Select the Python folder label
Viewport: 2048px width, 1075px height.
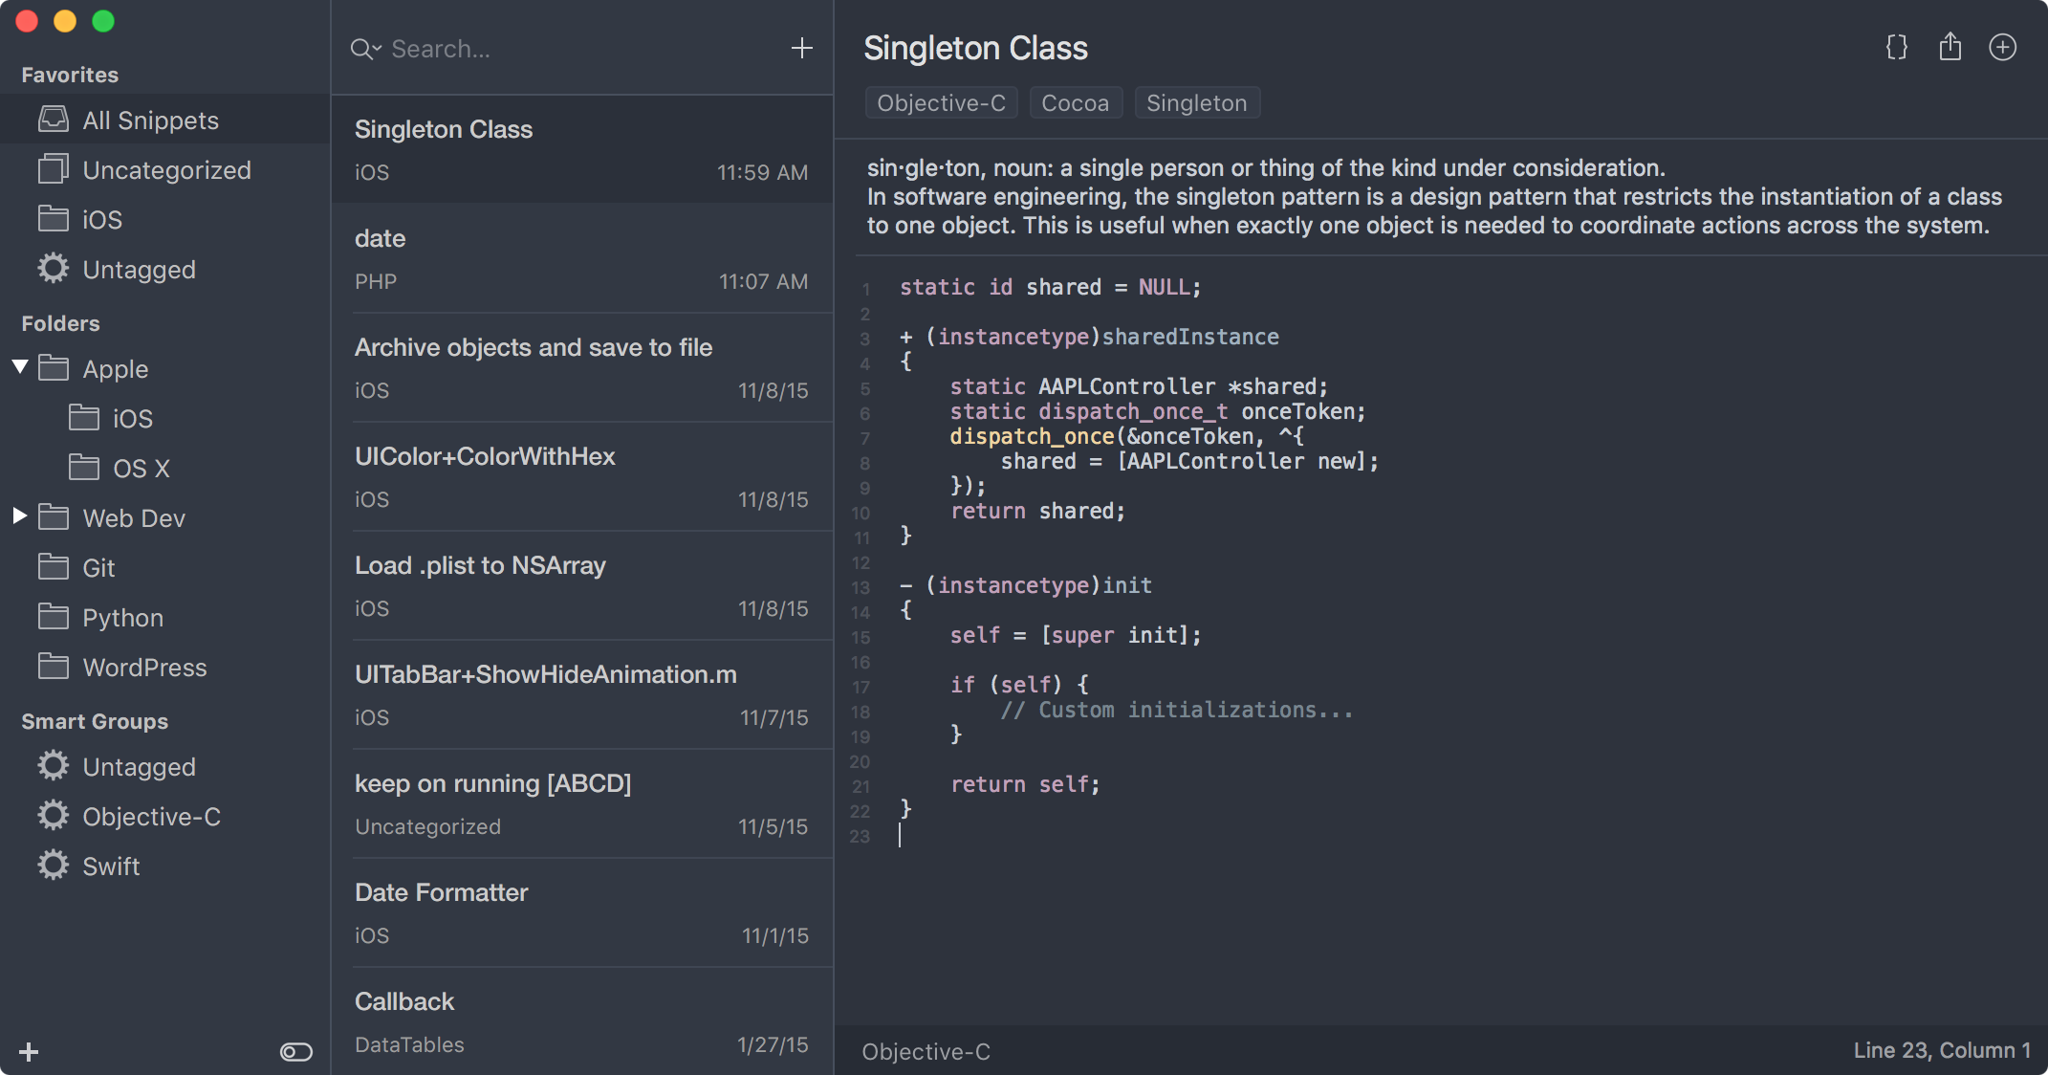pos(122,617)
